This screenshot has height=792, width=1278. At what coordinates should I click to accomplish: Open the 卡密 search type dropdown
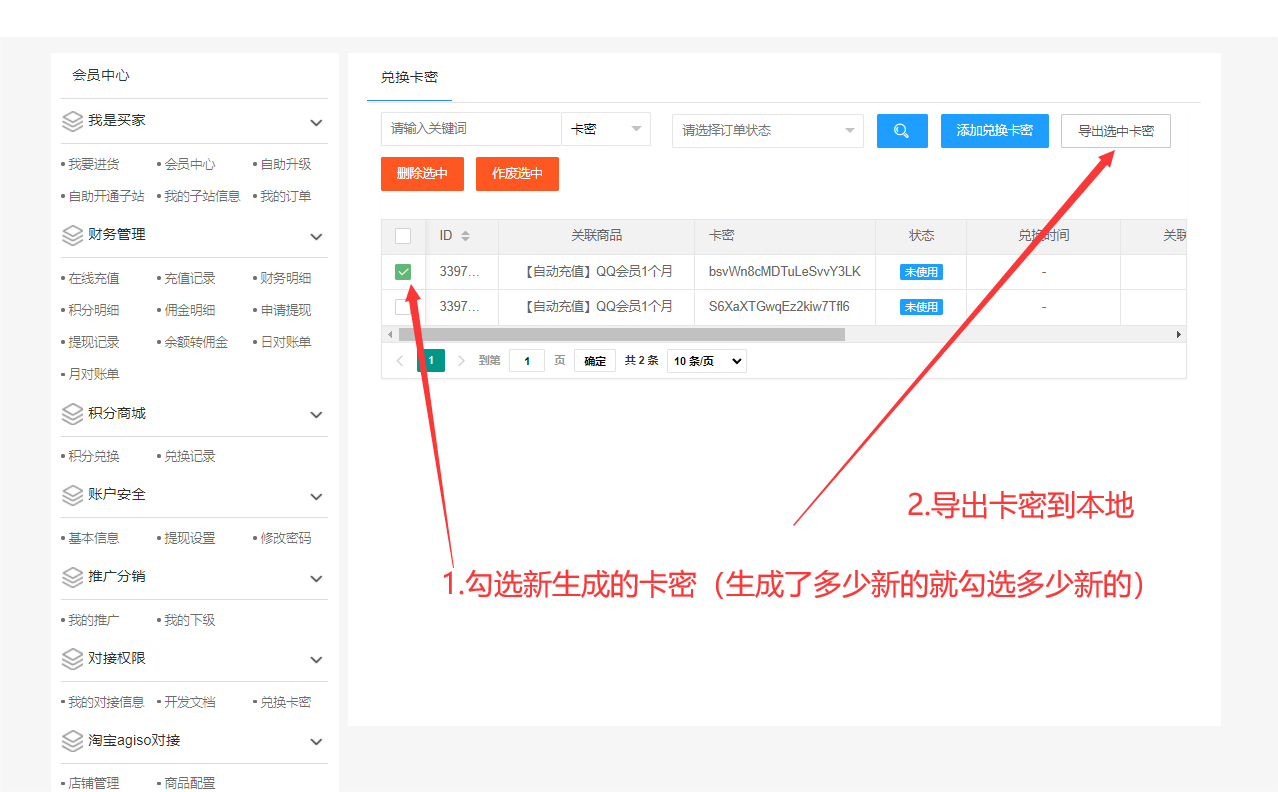[606, 130]
